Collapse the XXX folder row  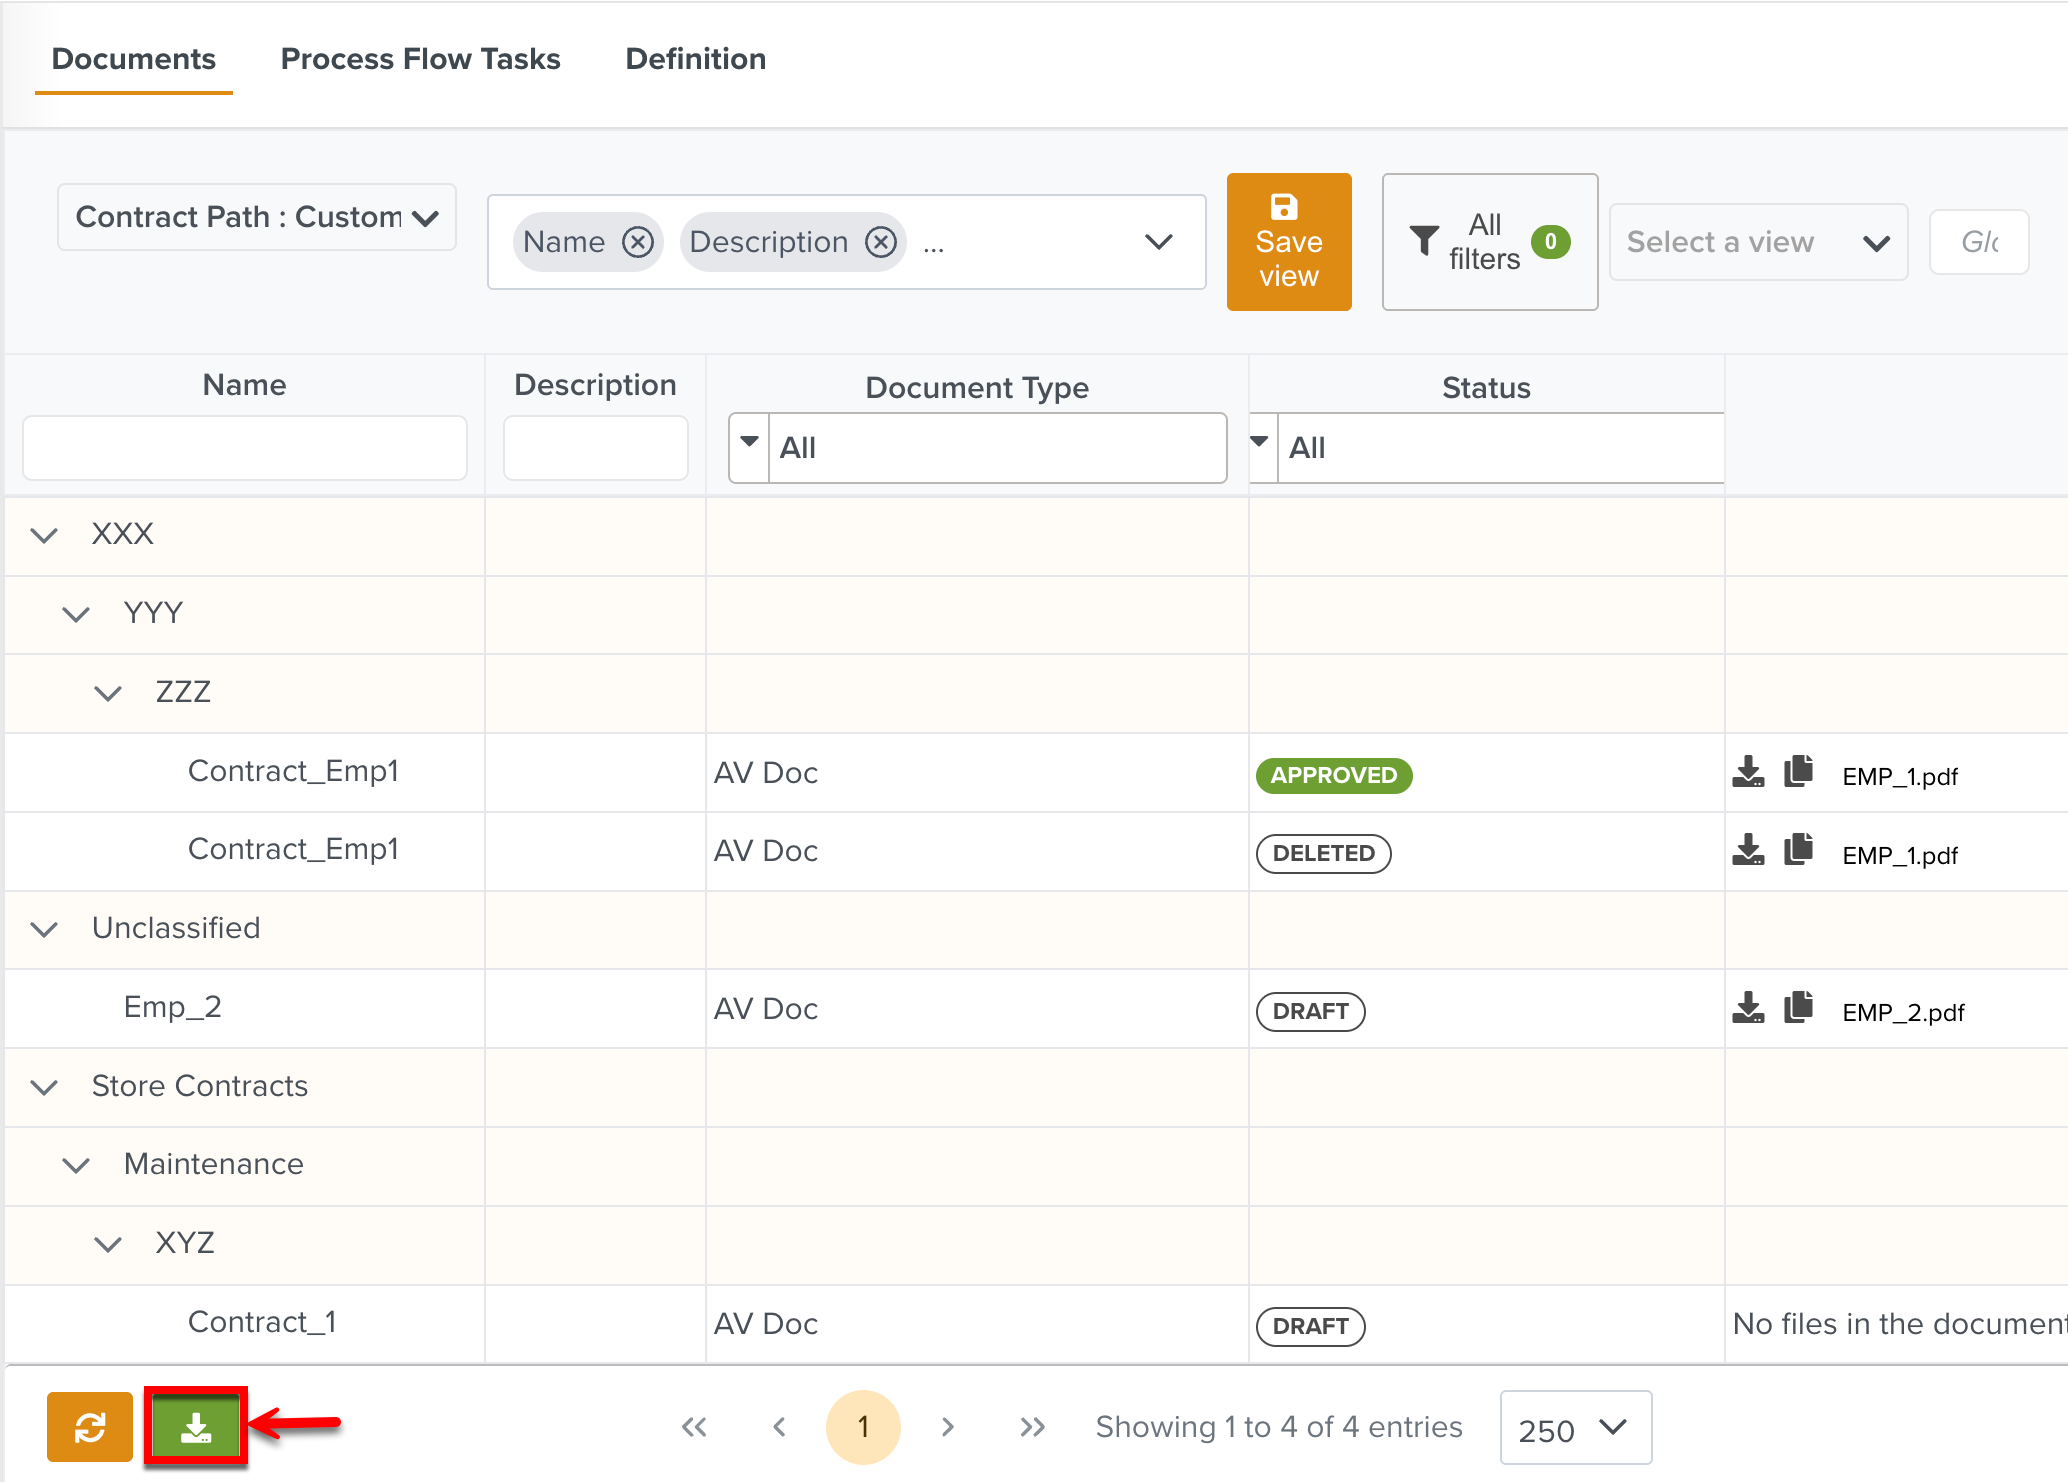[x=44, y=535]
